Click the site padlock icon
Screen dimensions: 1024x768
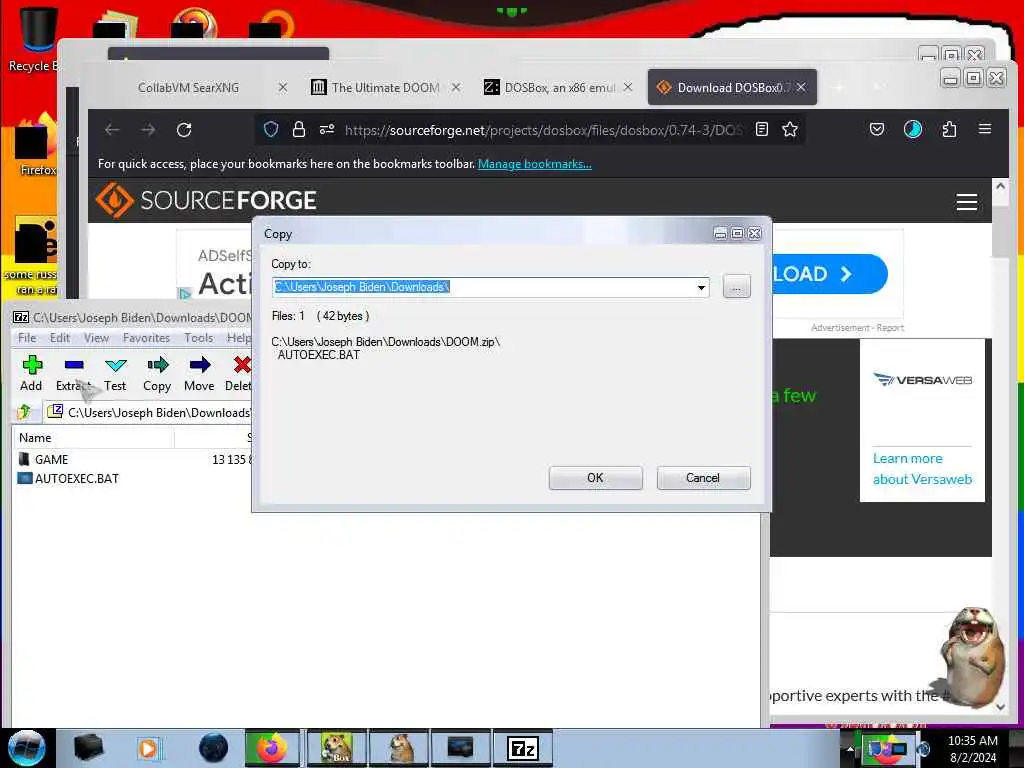[299, 129]
